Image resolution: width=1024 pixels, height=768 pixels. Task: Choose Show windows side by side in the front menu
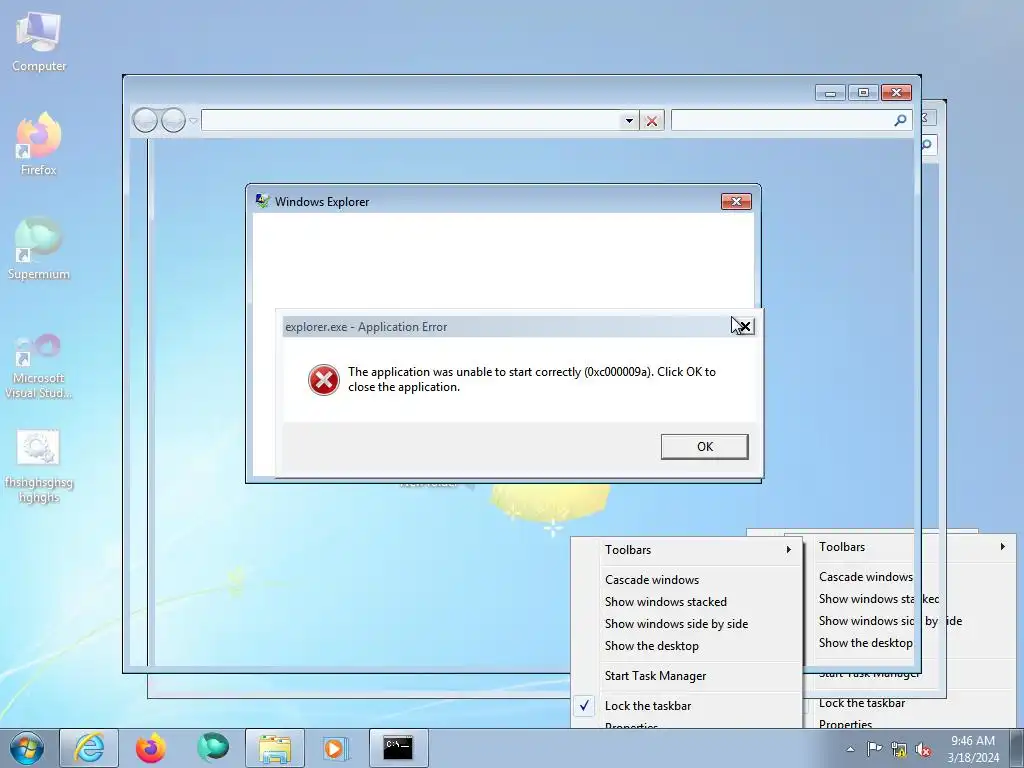coord(686,624)
